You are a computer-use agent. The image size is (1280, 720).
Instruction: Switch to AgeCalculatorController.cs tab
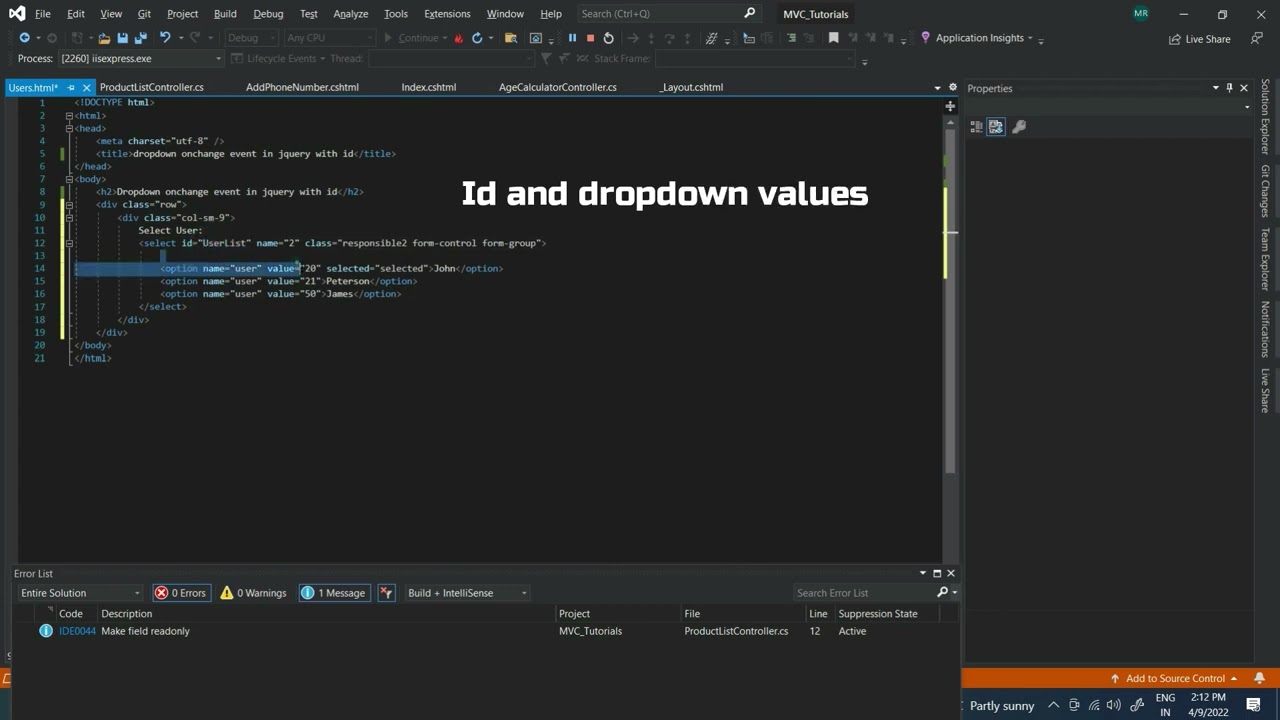(558, 87)
